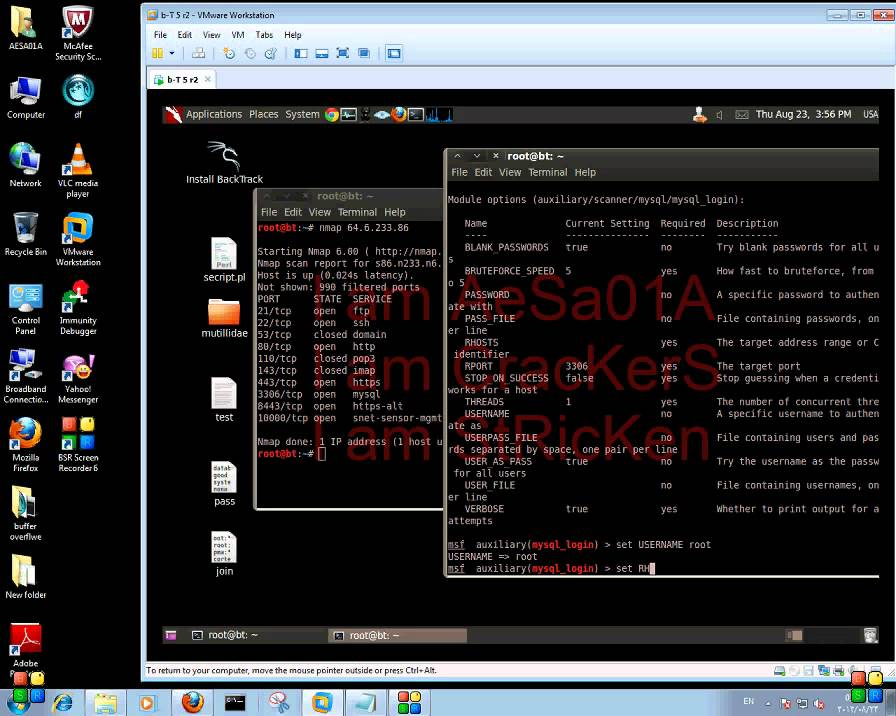896x716 pixels.
Task: Close the b-T 5 r2 VM tab
Action: pos(207,79)
